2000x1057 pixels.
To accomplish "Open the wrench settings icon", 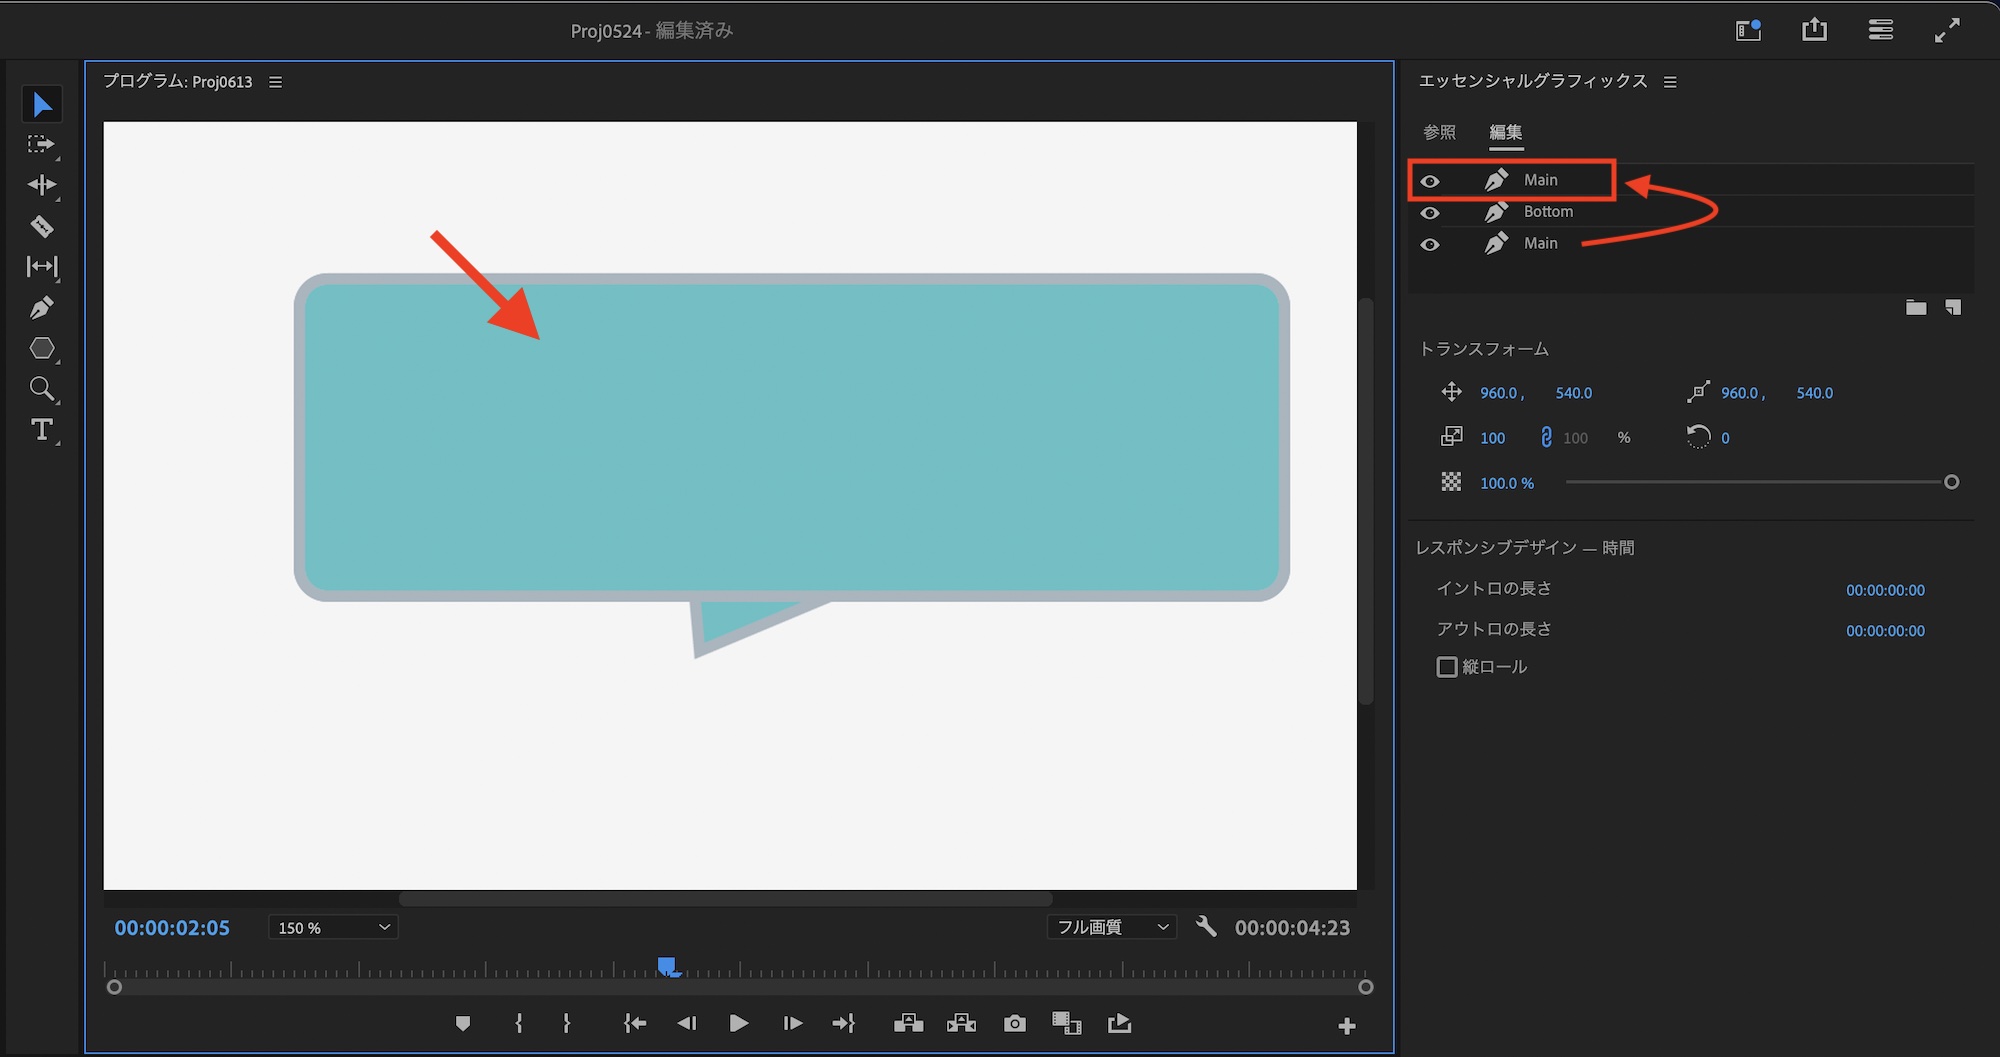I will tap(1206, 927).
